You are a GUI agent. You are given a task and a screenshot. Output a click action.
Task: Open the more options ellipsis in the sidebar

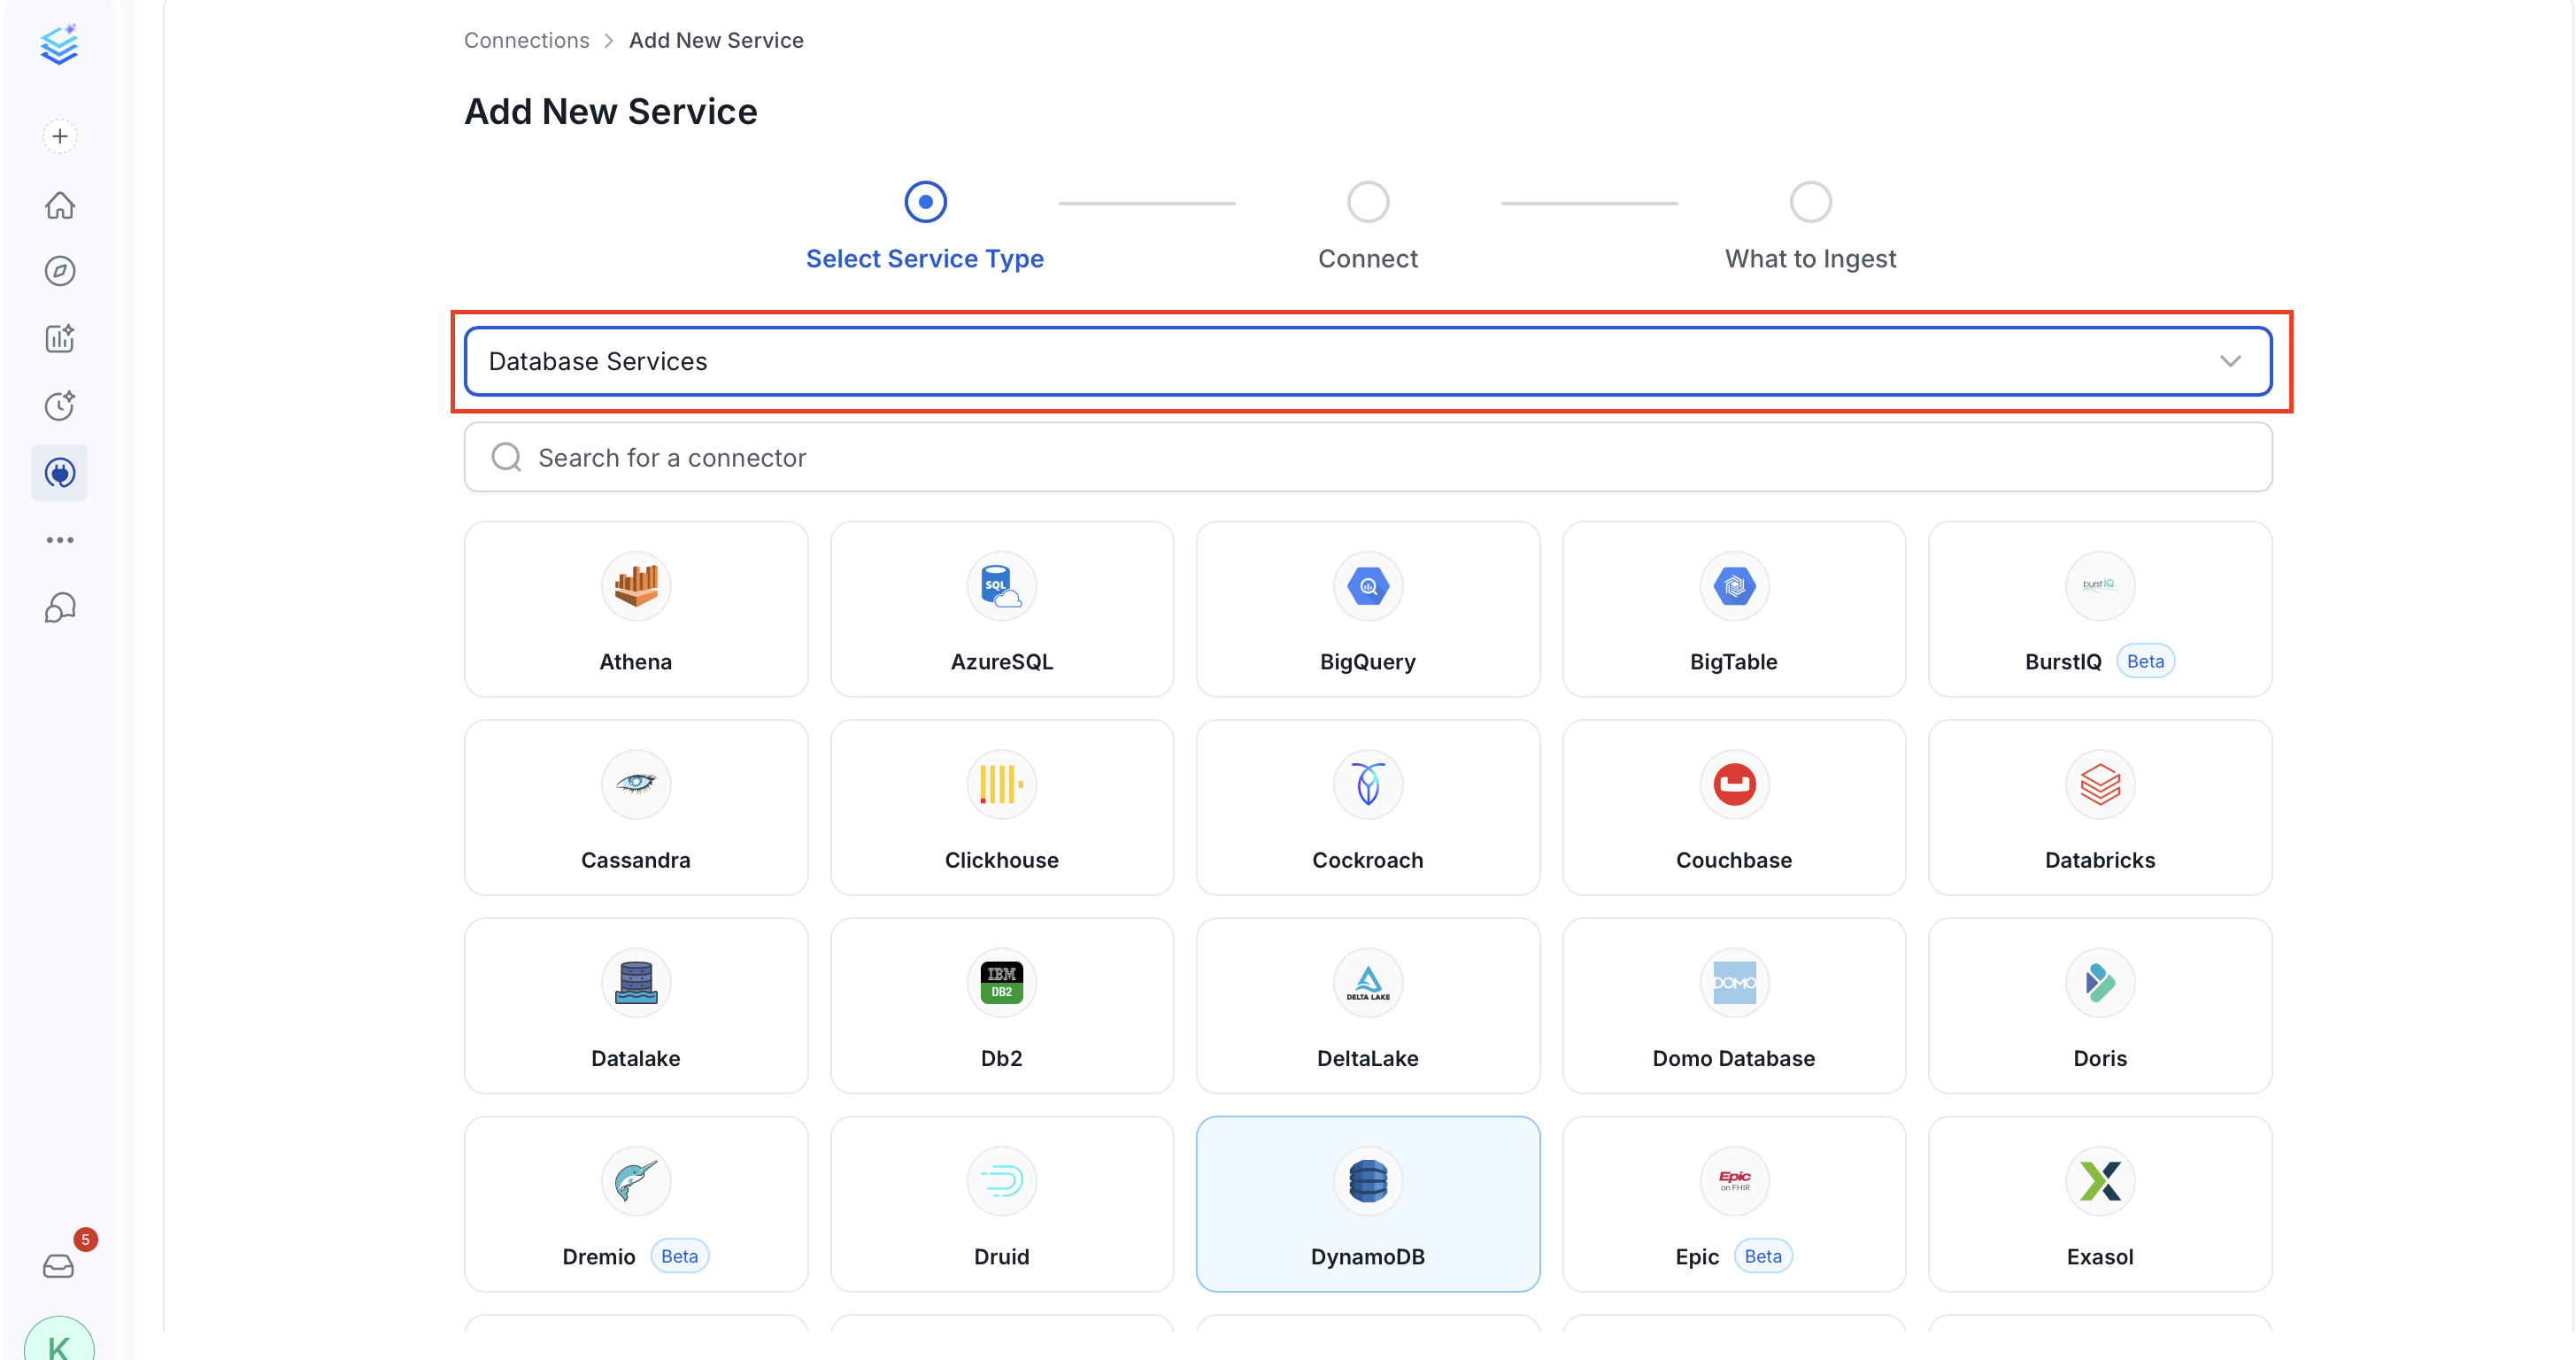(60, 540)
